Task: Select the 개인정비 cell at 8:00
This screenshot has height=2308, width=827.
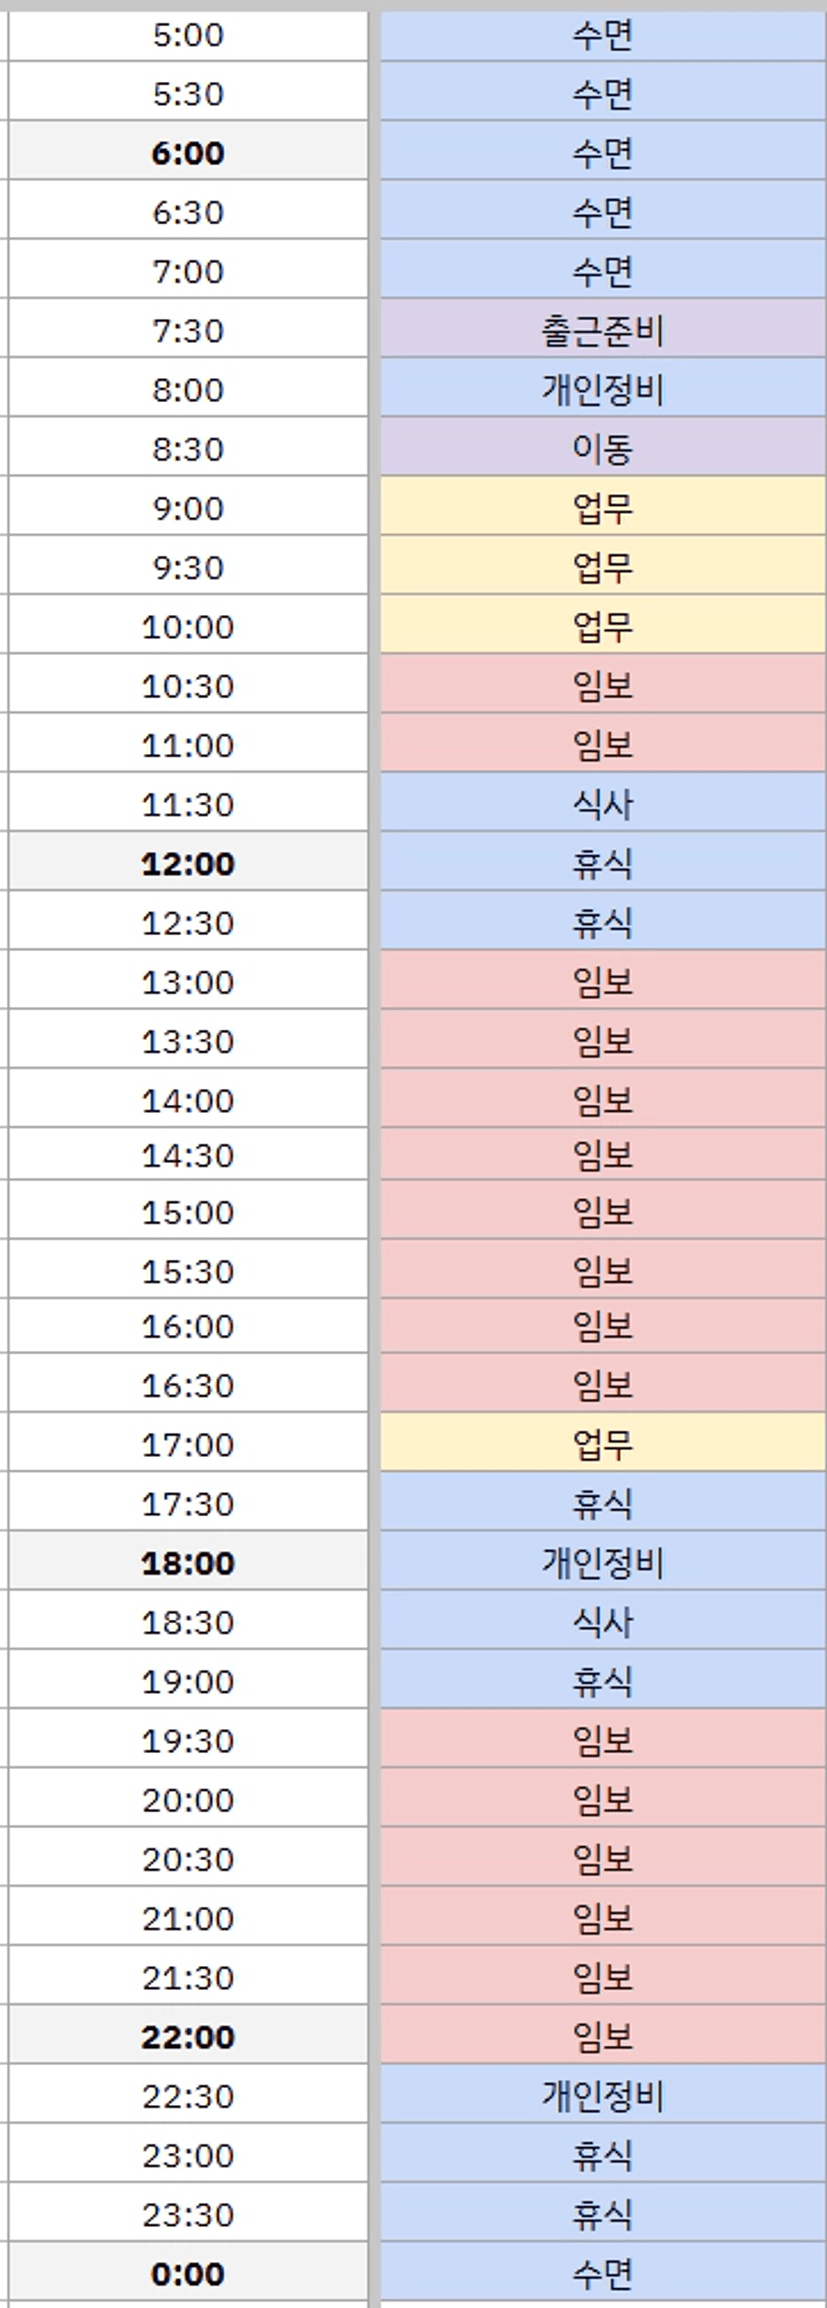Action: pos(602,390)
